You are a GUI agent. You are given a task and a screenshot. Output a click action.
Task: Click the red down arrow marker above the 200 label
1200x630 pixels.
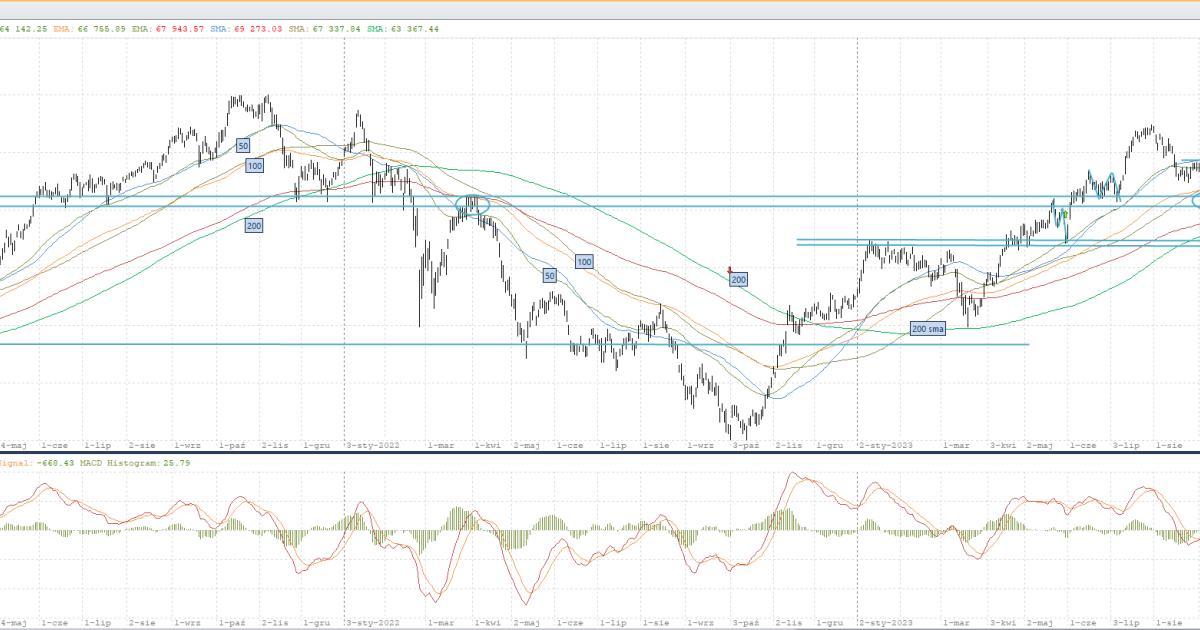(730, 269)
